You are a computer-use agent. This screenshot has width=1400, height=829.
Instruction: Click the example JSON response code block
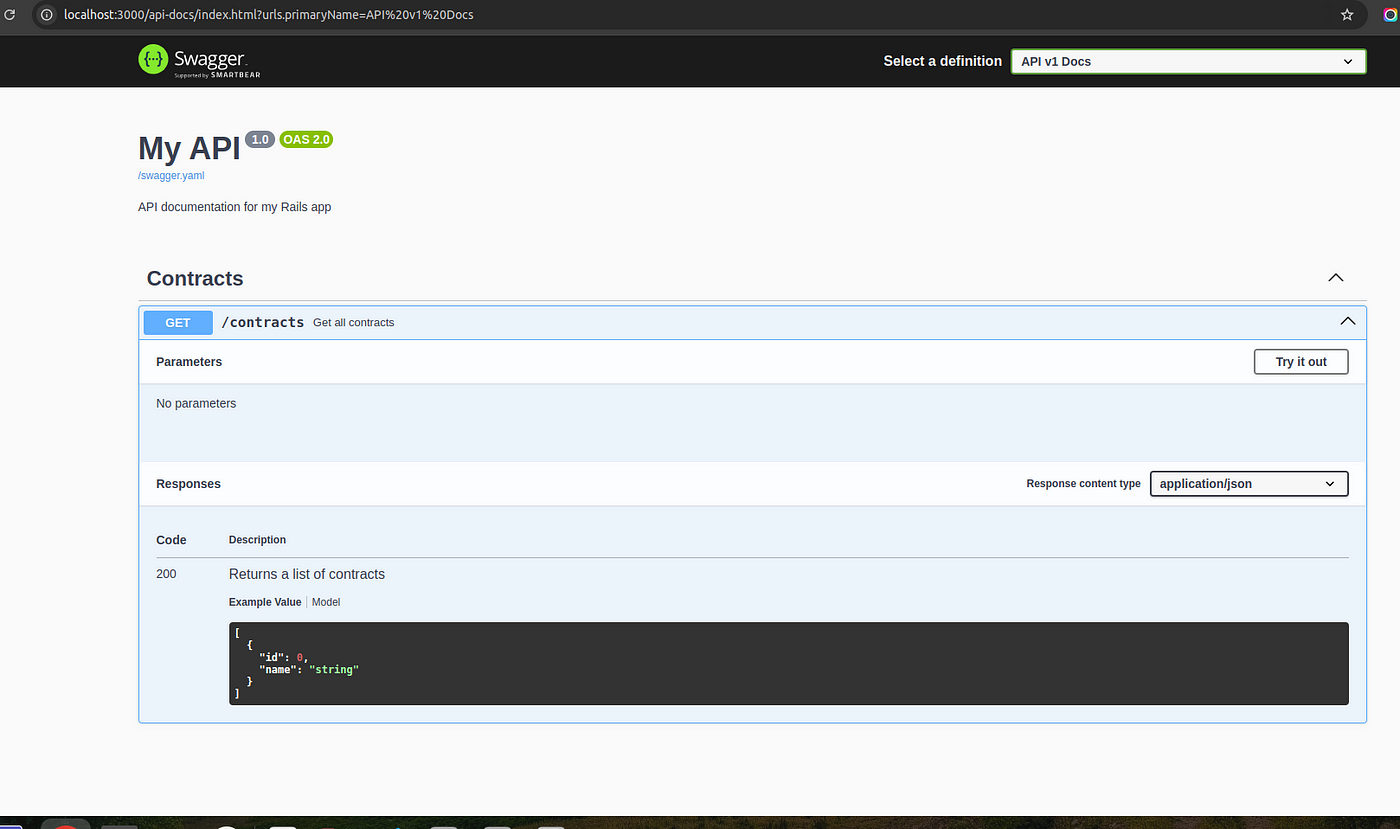coord(788,663)
